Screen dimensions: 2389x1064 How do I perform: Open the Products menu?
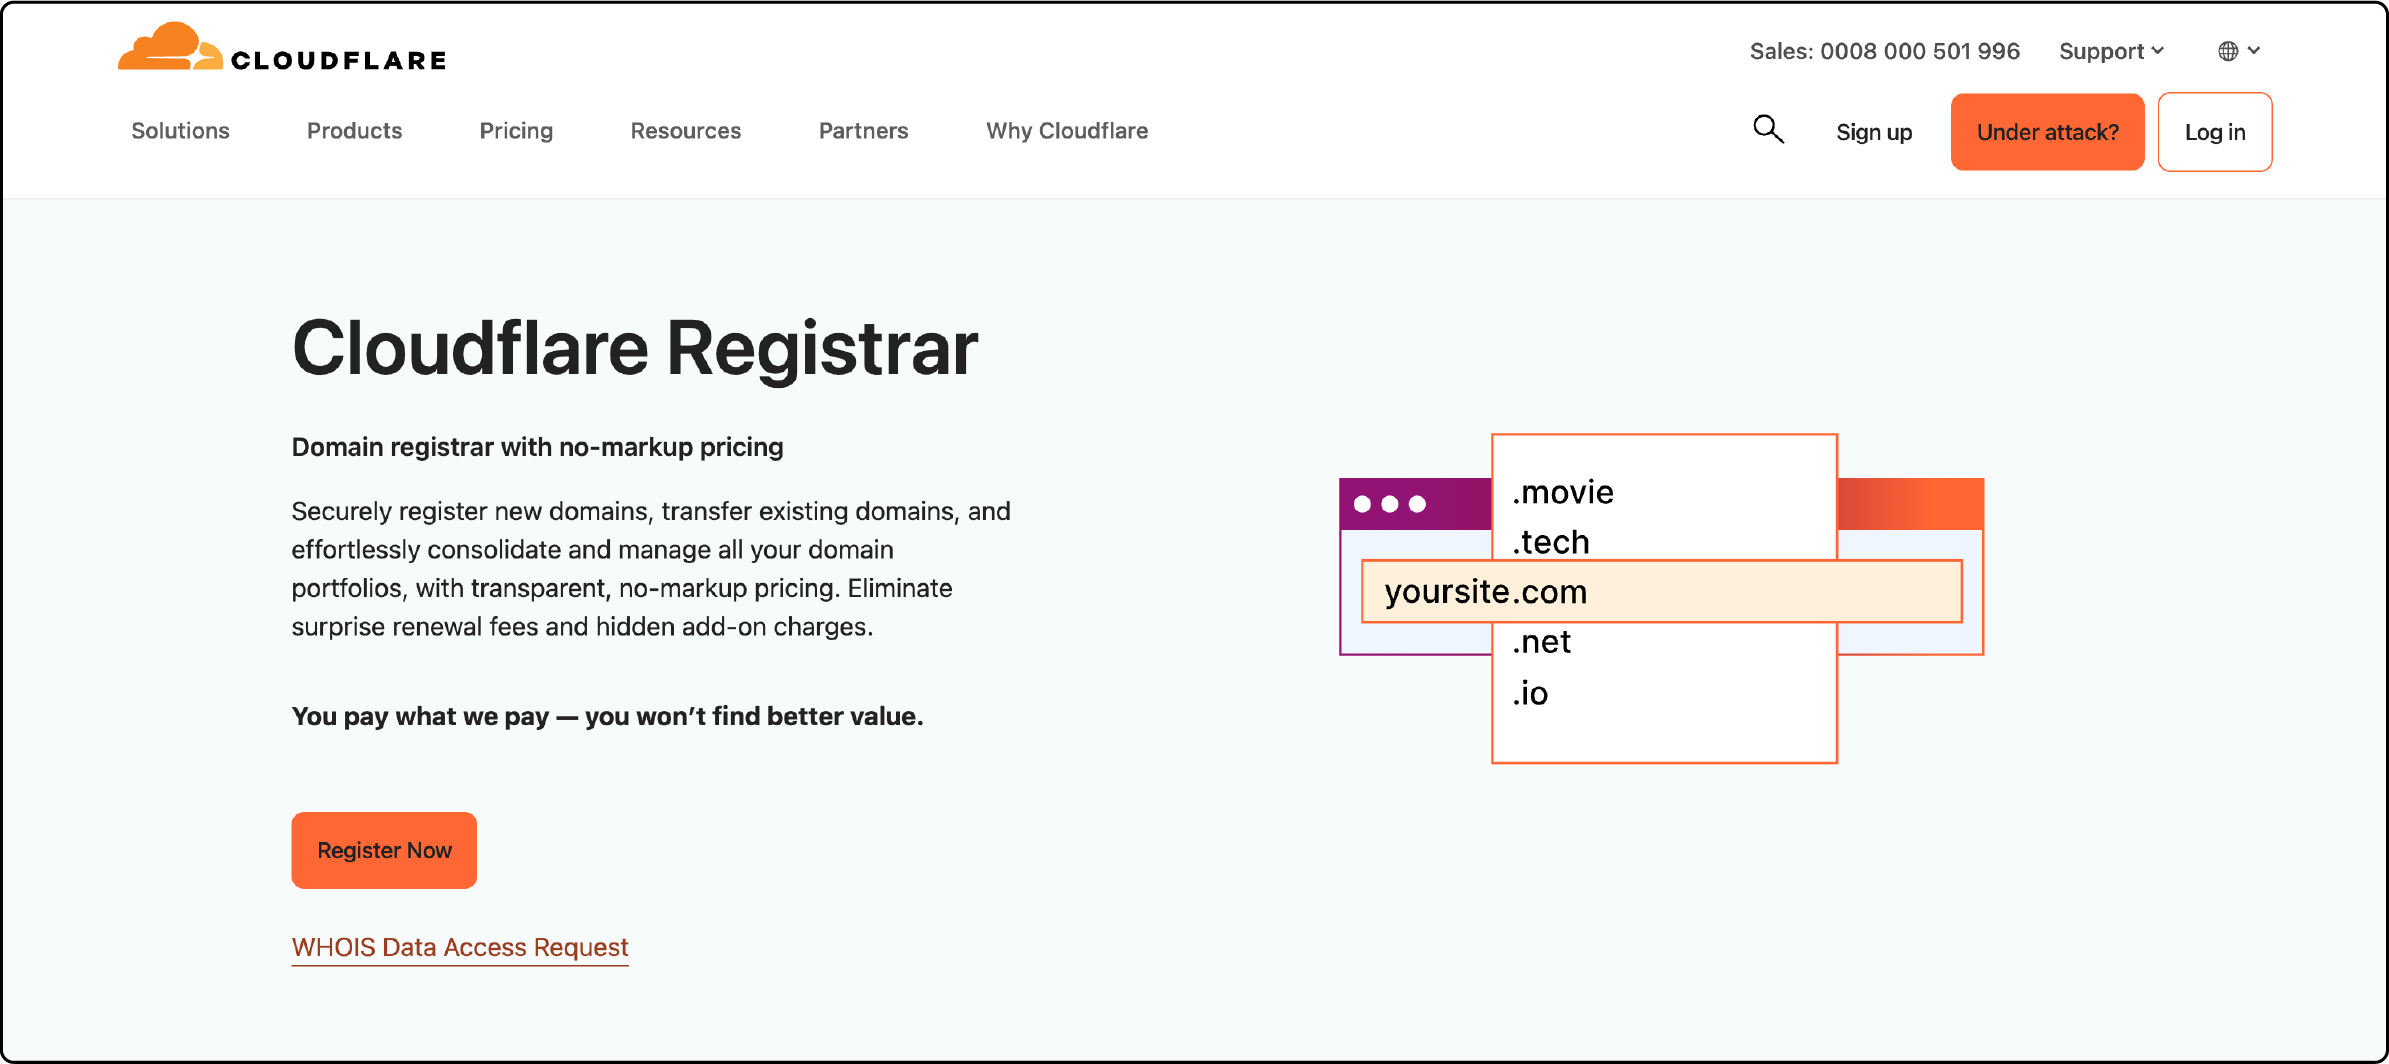click(354, 131)
